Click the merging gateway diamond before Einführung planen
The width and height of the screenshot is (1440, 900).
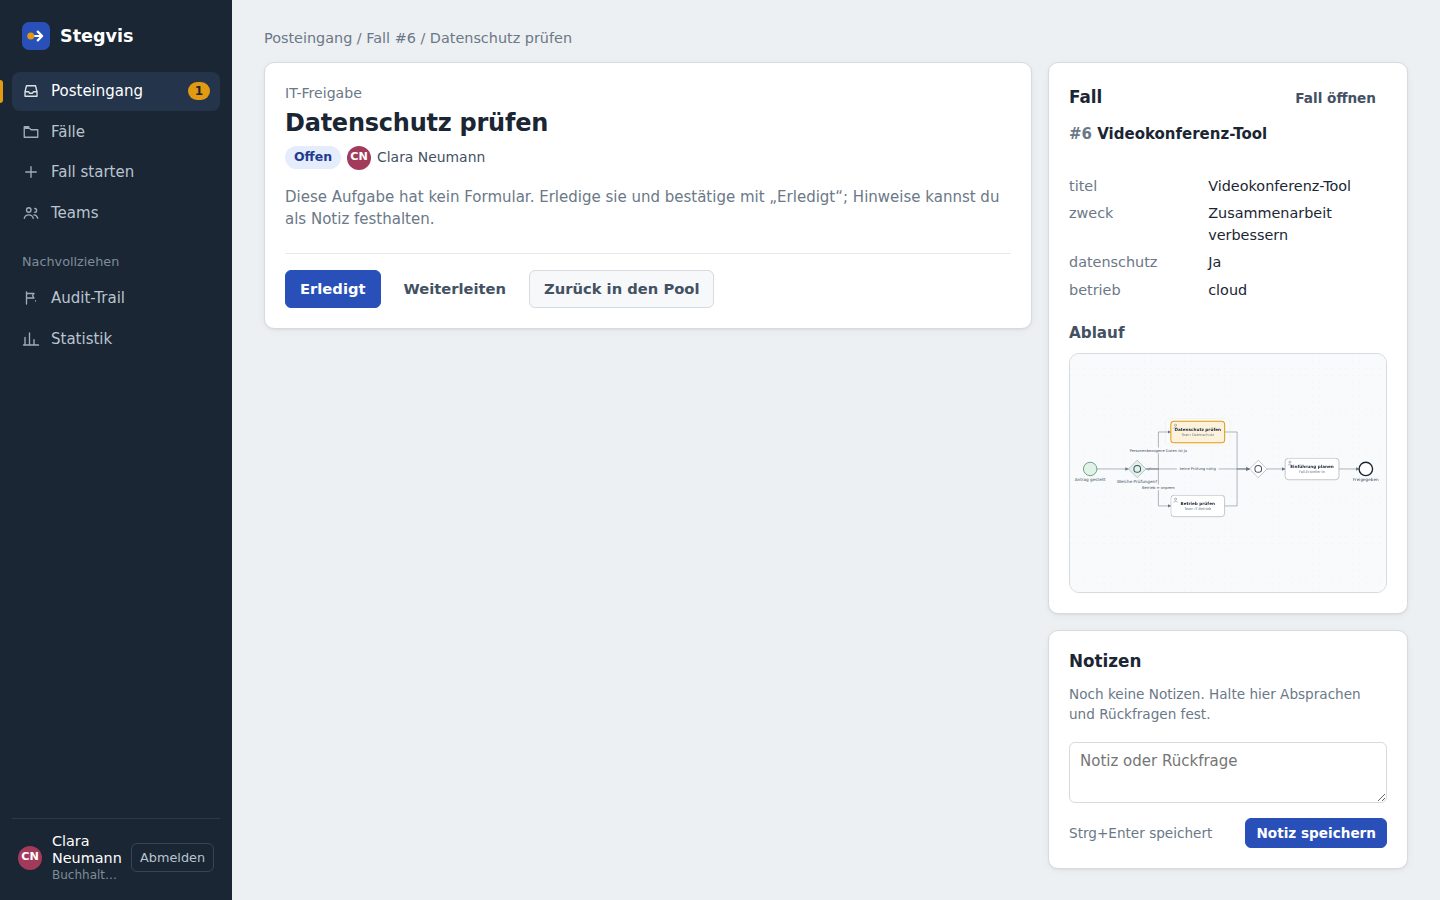point(1258,469)
